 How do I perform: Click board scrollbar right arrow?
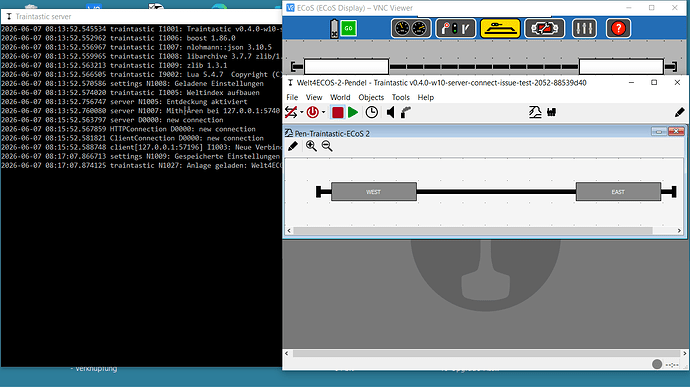click(679, 231)
